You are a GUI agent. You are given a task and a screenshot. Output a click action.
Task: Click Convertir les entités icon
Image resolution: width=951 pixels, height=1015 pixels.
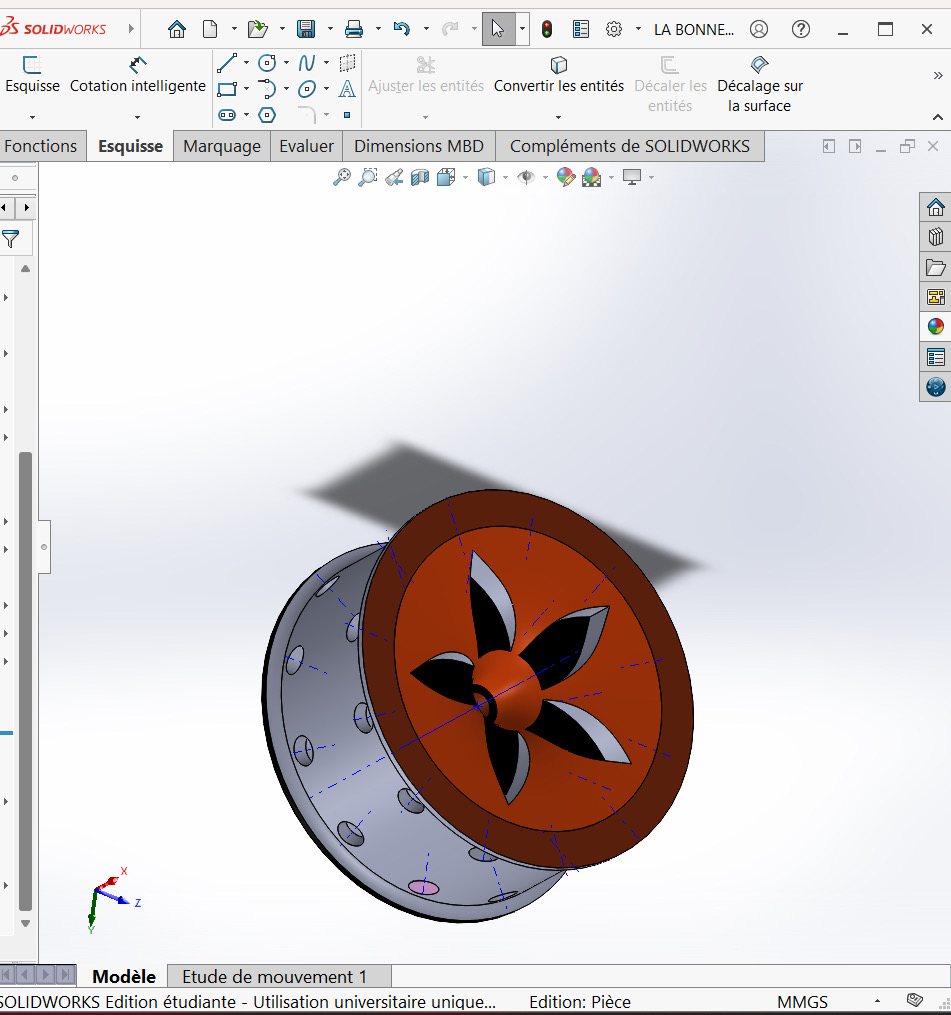(x=558, y=66)
